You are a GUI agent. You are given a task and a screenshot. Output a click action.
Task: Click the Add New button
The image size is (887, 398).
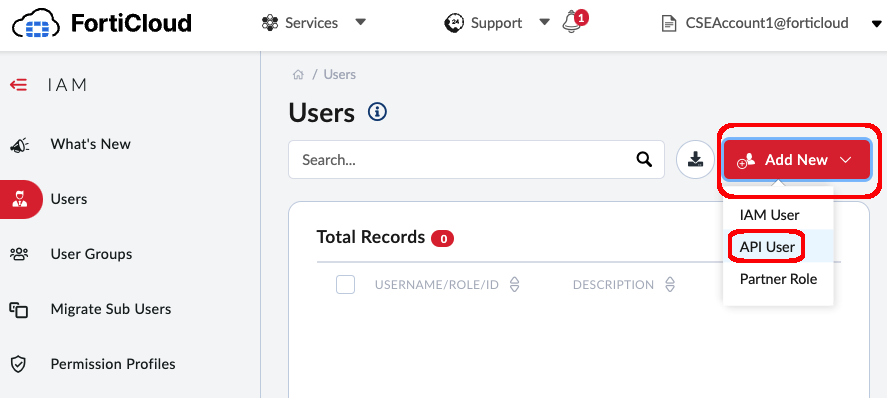click(796, 160)
